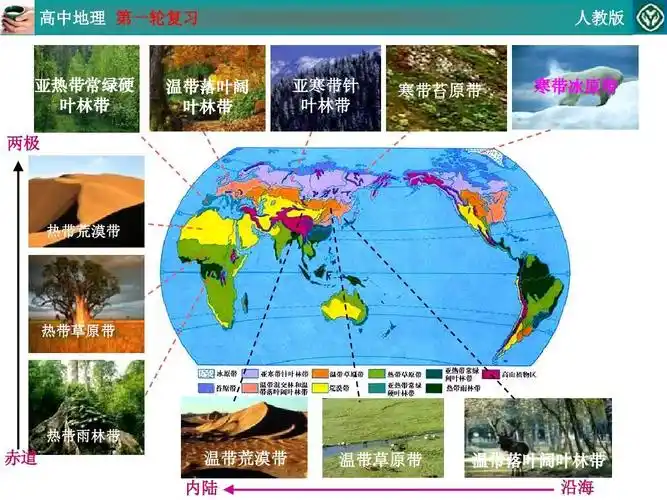Click the 热带雨林带 dark green legend swatch
The width and height of the screenshot is (667, 500).
click(x=434, y=388)
